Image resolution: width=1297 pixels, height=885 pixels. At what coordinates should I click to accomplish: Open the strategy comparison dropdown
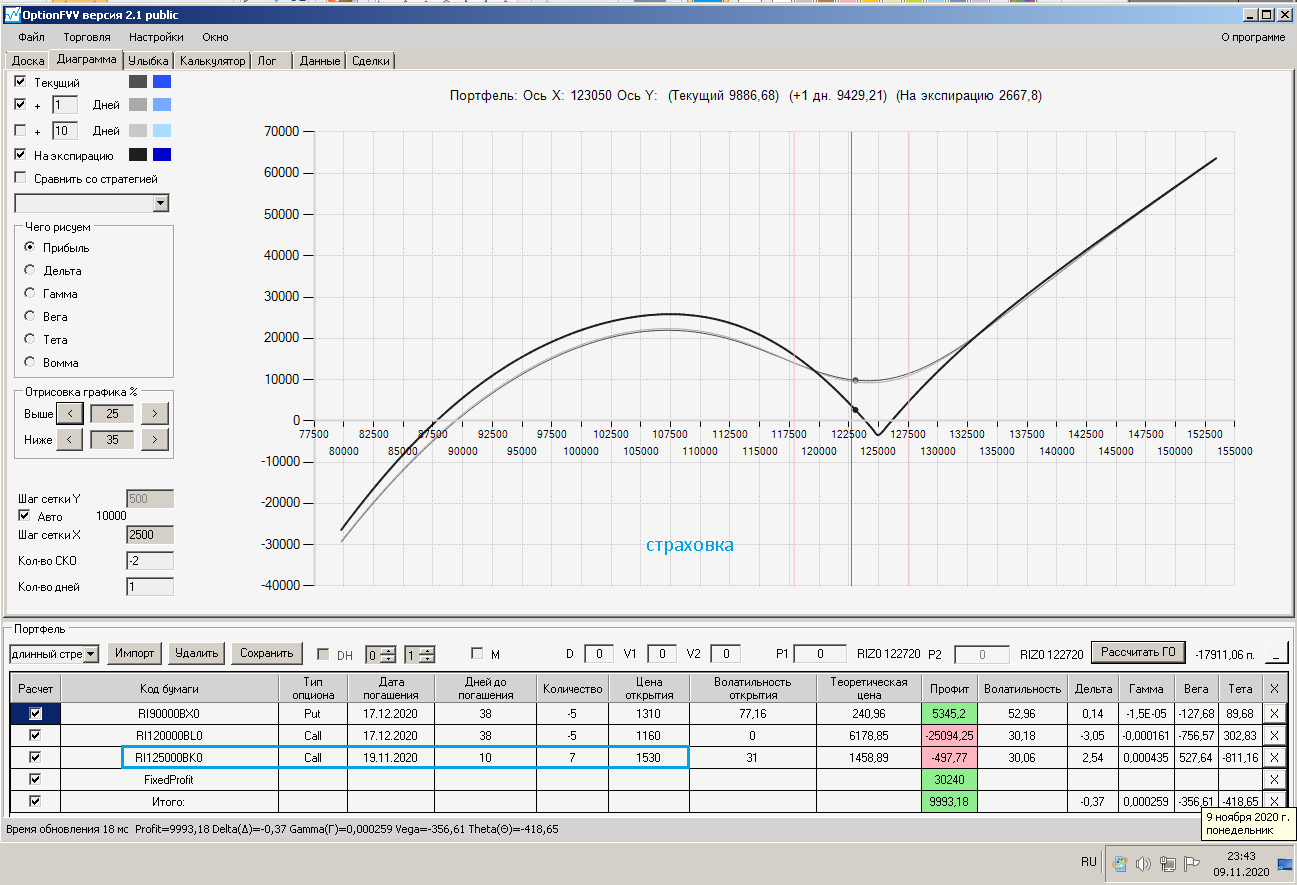tap(160, 204)
